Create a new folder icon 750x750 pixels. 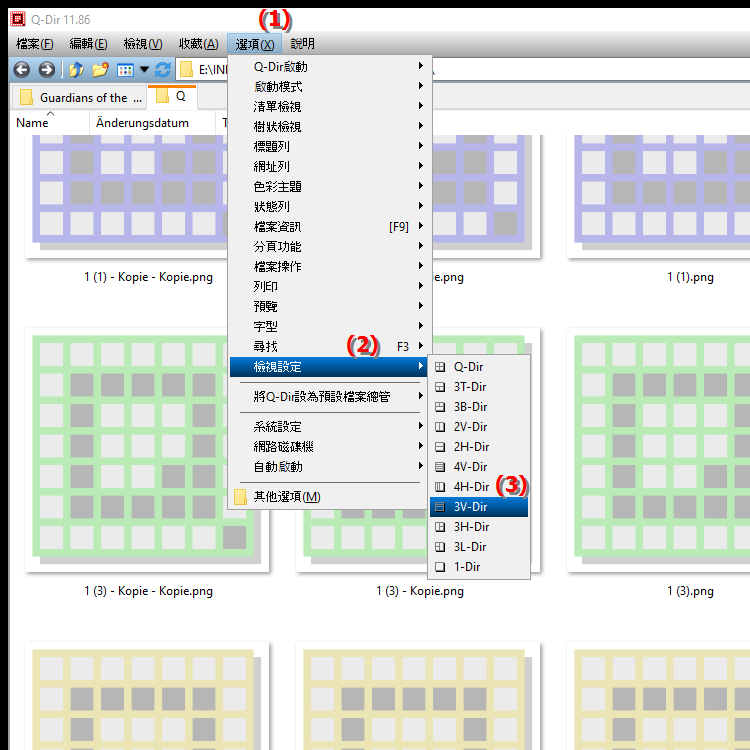click(100, 70)
